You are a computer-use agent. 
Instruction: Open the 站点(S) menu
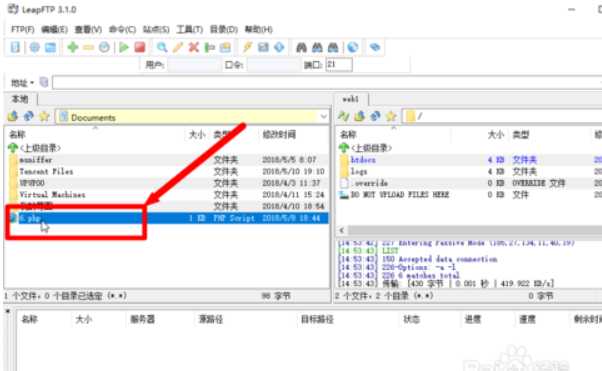[x=156, y=29]
